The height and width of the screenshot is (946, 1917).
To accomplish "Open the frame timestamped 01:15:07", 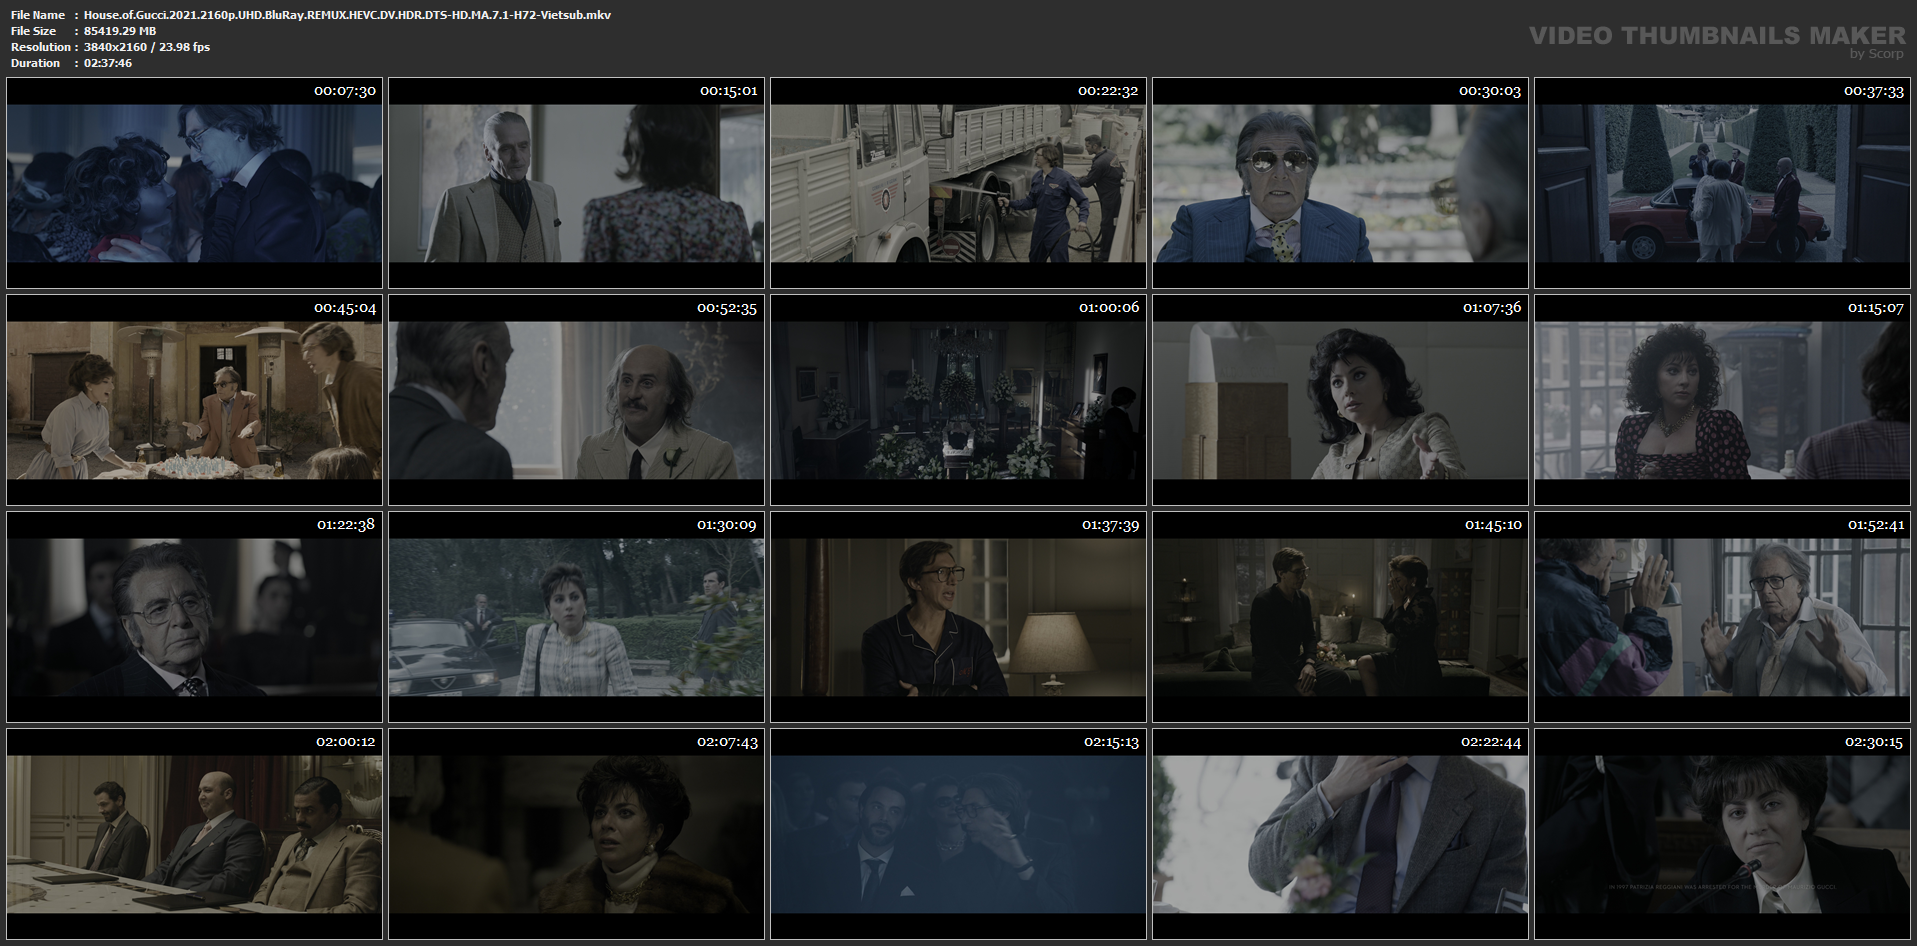I will [x=1722, y=400].
